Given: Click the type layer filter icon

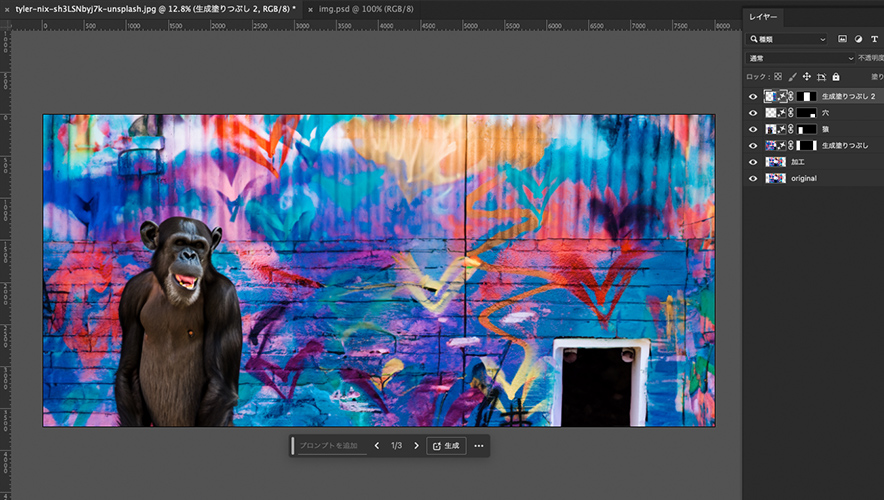Looking at the screenshot, I should (x=874, y=39).
